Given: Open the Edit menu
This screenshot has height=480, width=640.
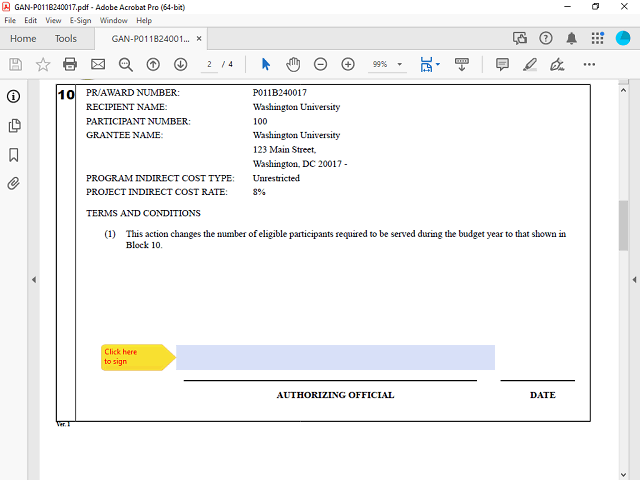Looking at the screenshot, I should point(31,20).
